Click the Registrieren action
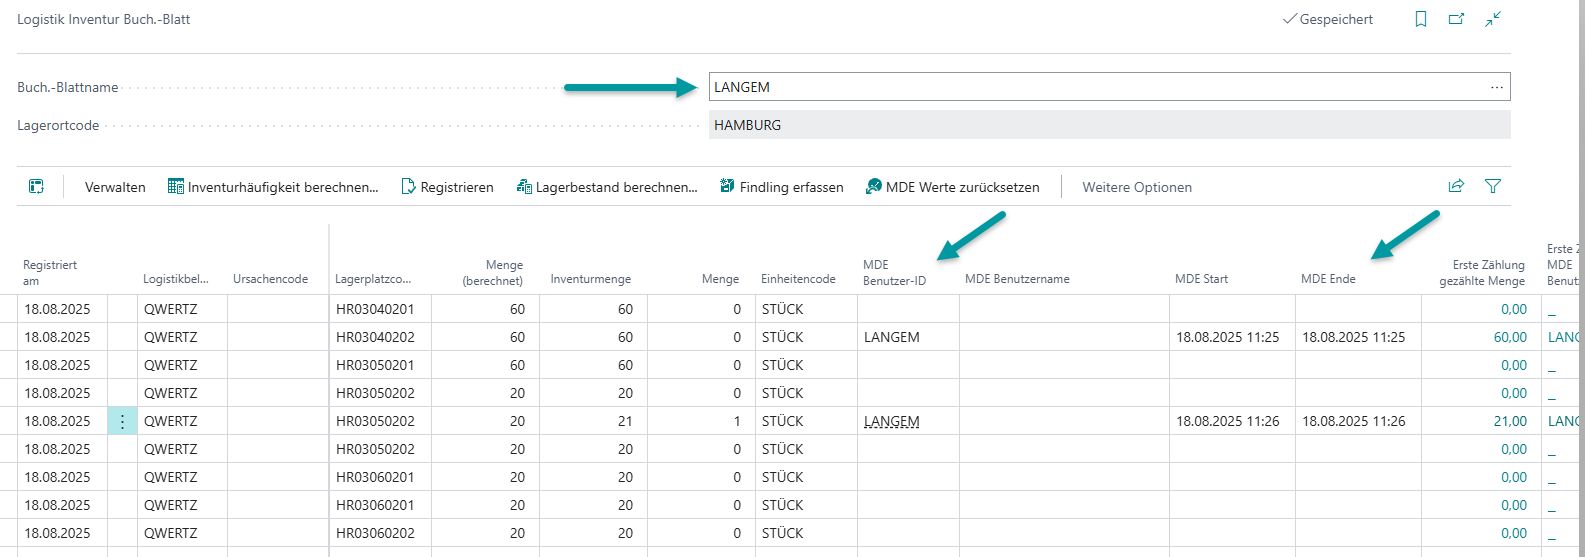The image size is (1585, 557). 447,187
